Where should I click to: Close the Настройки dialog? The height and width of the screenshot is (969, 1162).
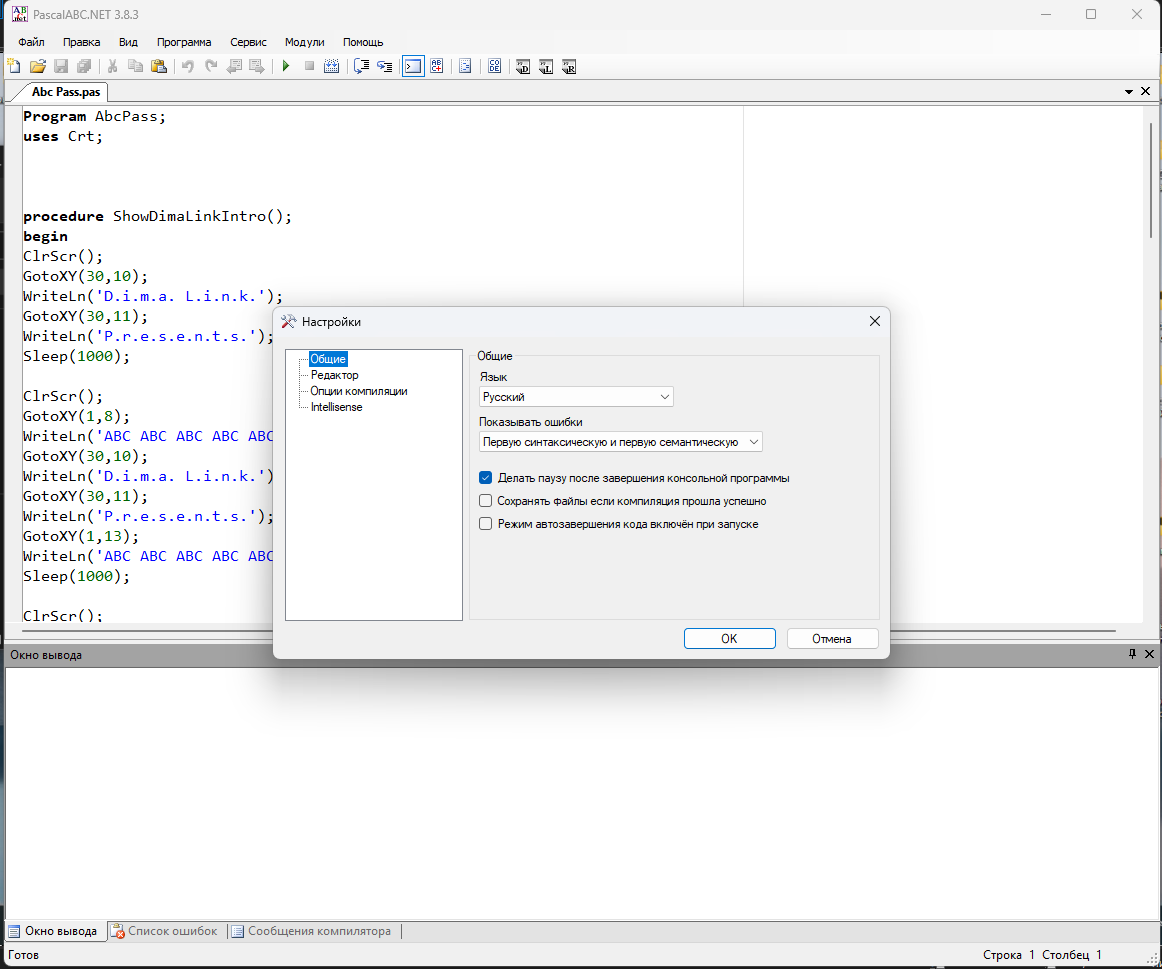point(874,322)
